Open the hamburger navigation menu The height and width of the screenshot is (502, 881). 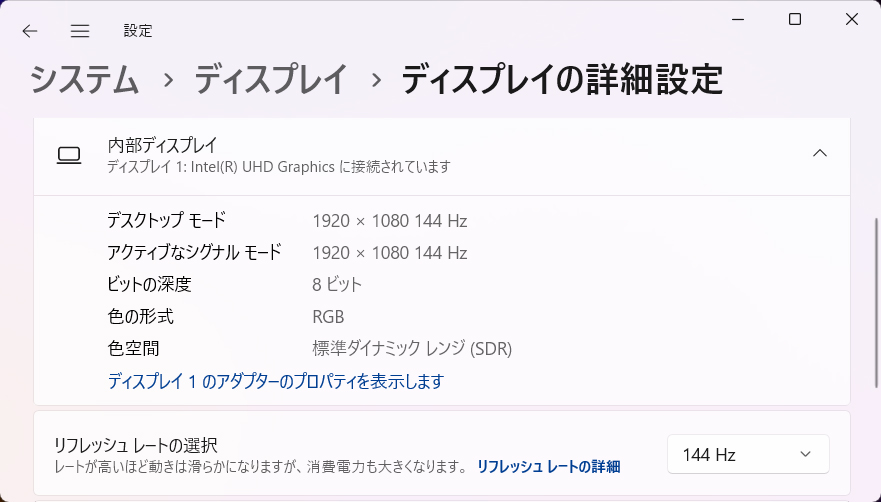tap(80, 31)
